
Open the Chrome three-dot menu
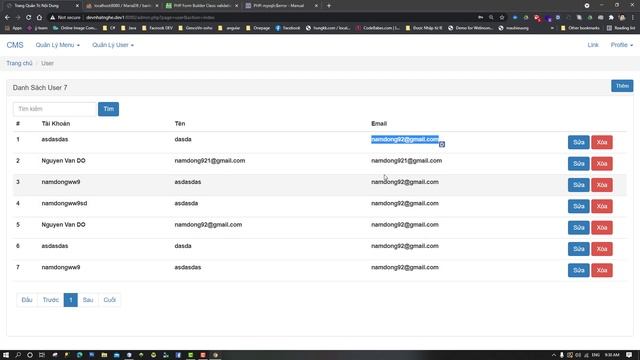(x=633, y=18)
